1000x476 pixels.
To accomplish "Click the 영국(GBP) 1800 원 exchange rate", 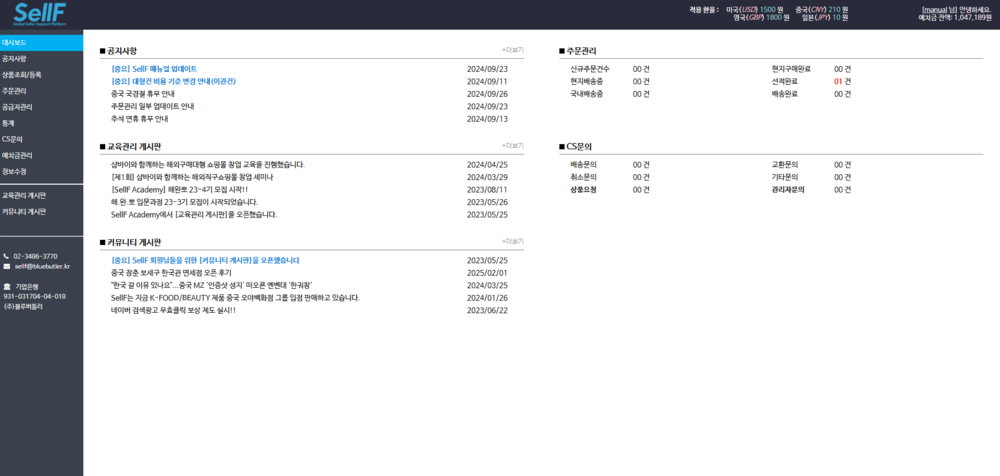I will (x=761, y=18).
